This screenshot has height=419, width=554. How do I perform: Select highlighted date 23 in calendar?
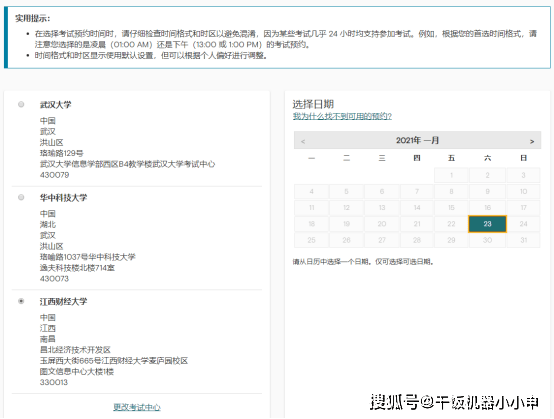487,224
